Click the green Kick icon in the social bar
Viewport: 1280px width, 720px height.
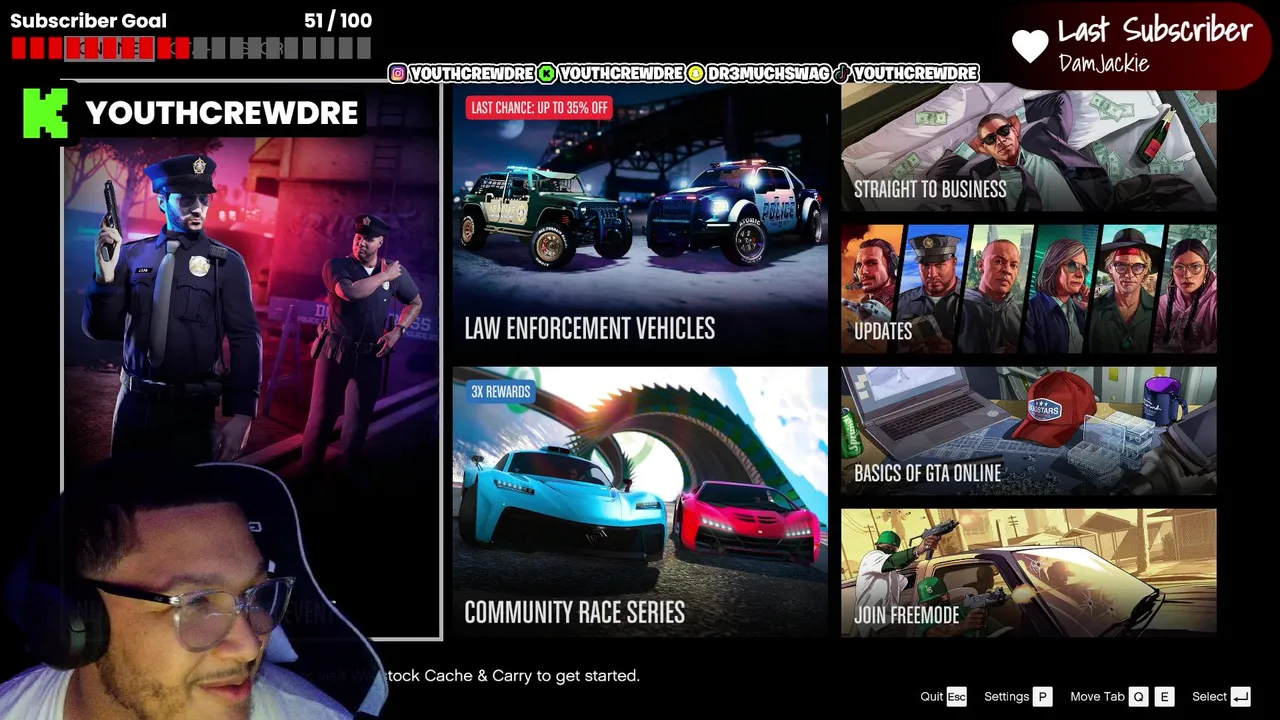click(x=546, y=73)
